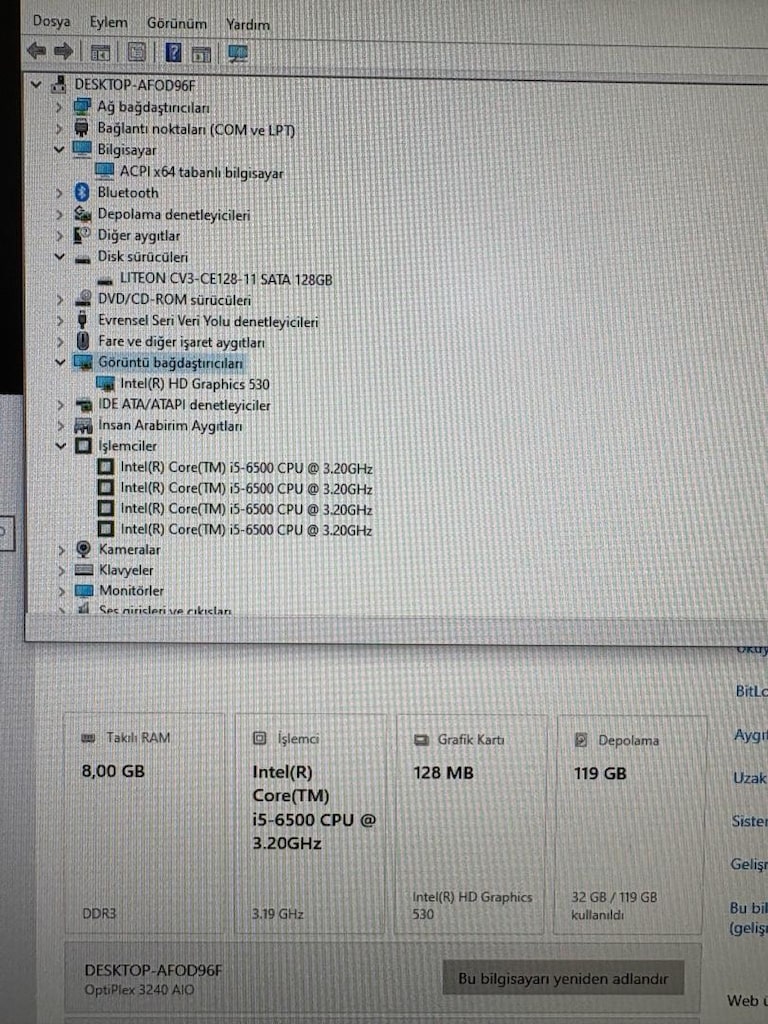Viewport: 768px width, 1024px height.
Task: Expand Bağlantı noktaları (COM ve LPT)
Action: 59,129
